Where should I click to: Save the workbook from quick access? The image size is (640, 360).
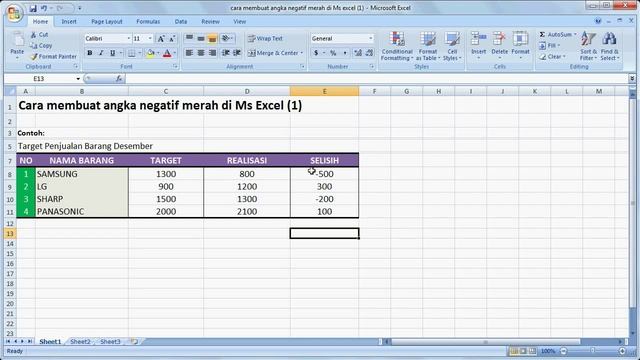click(x=33, y=8)
